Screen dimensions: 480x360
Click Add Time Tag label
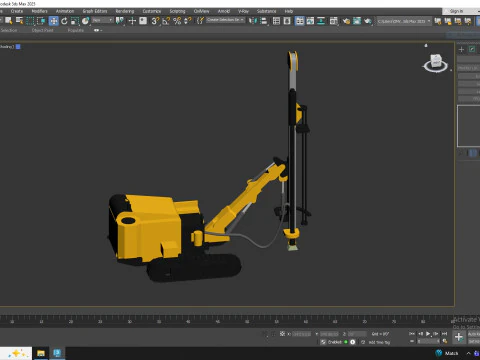(379, 342)
